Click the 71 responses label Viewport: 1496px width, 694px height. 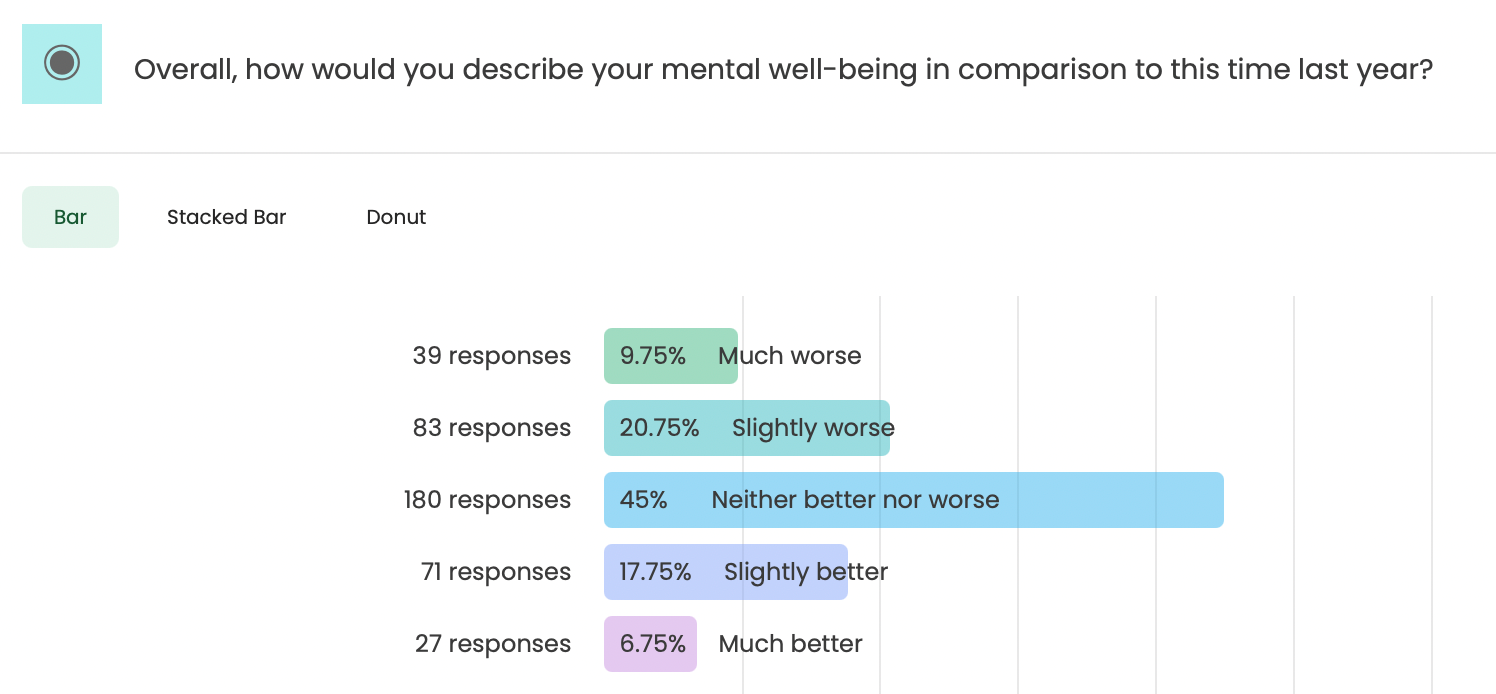(496, 572)
